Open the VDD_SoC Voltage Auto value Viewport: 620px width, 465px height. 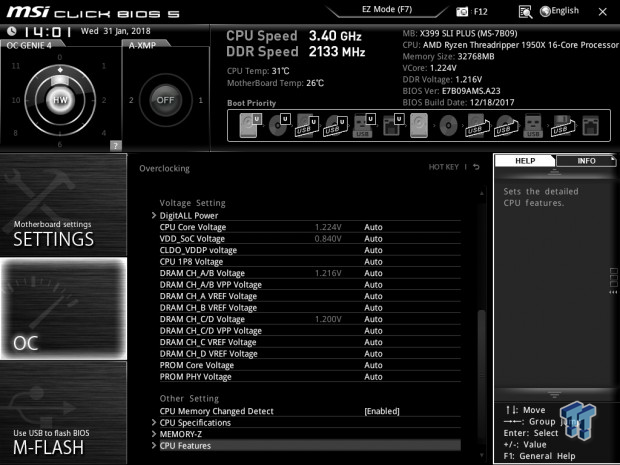373,238
